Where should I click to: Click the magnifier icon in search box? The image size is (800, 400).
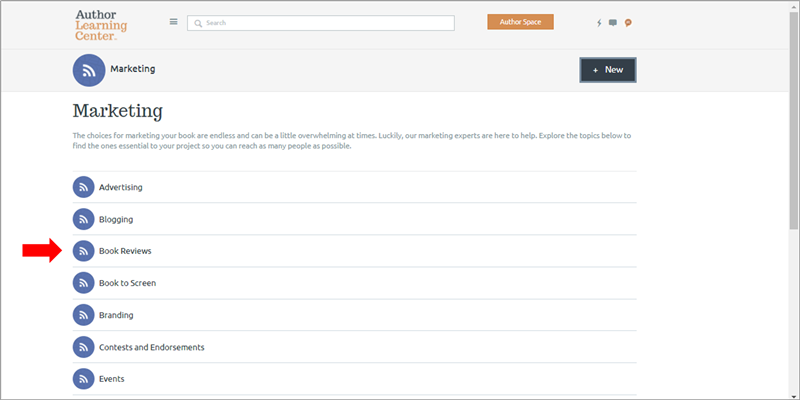point(198,23)
